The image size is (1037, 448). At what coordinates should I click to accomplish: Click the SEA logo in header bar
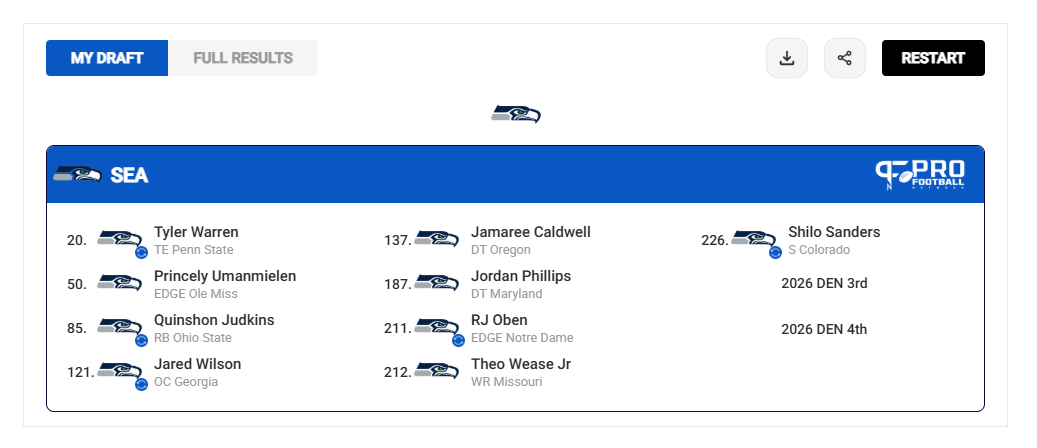(77, 175)
